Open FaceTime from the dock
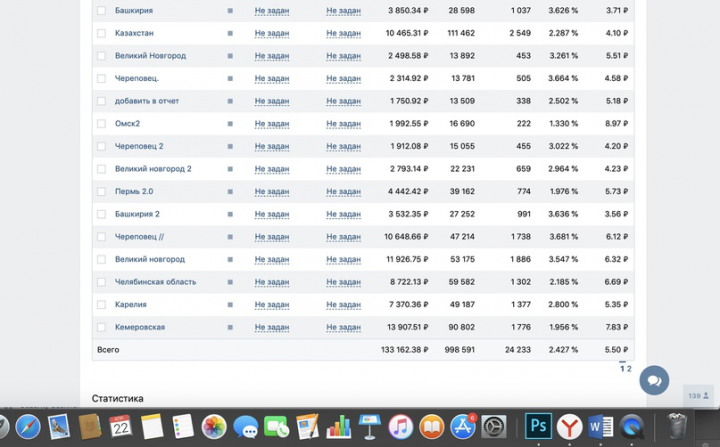Screen dimensions: 720x447 (x=276, y=427)
